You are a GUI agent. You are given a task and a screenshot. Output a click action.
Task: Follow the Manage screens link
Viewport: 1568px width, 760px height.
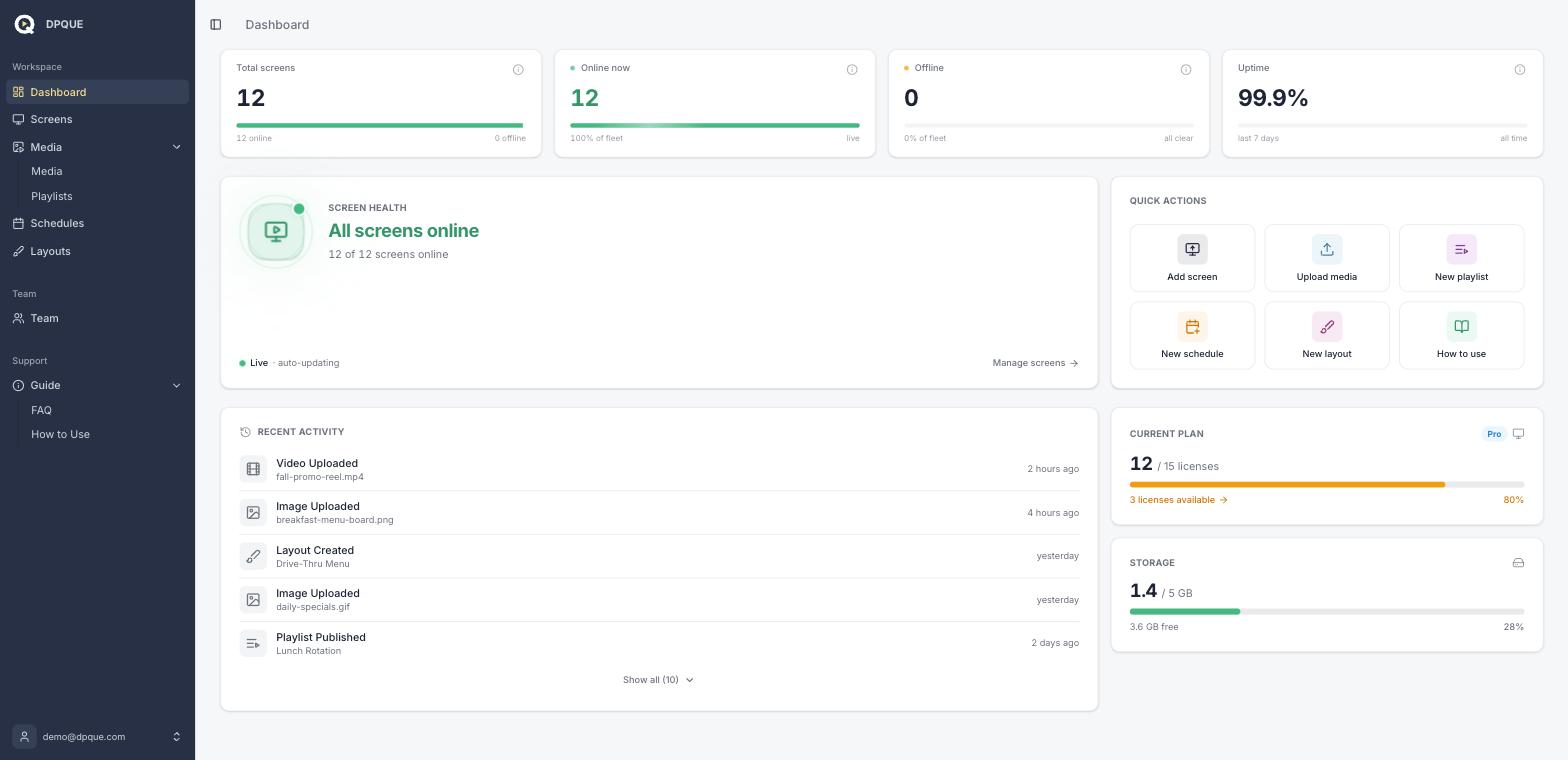1035,363
